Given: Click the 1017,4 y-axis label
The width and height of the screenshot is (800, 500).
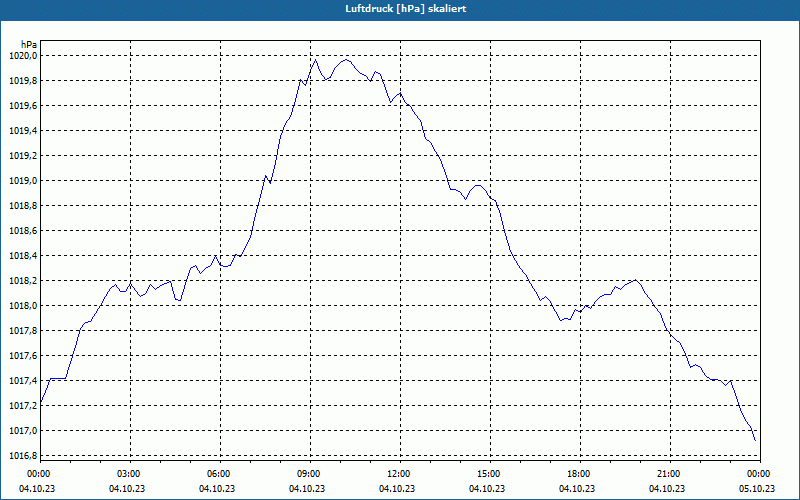Looking at the screenshot, I should (23, 381).
